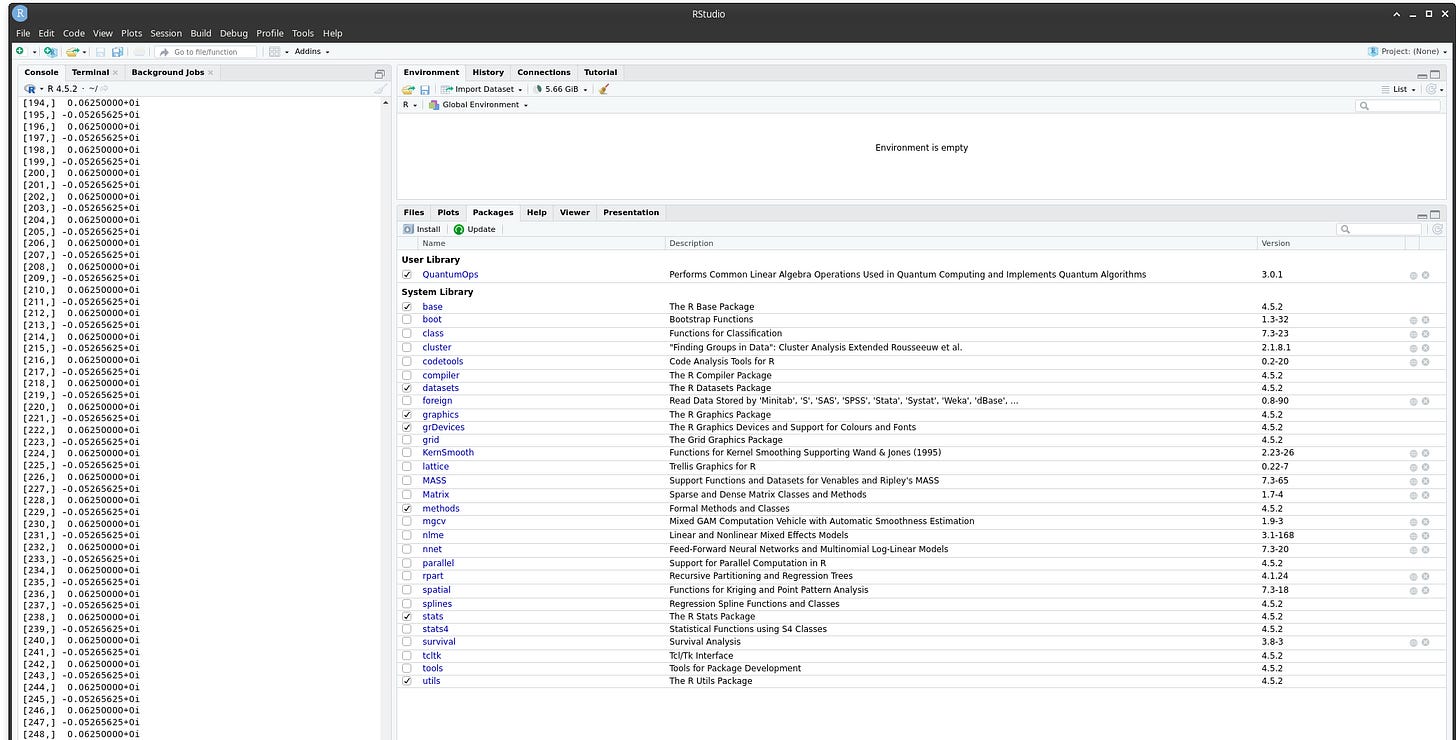
Task: Refresh the Environment pane
Action: [x=1432, y=89]
